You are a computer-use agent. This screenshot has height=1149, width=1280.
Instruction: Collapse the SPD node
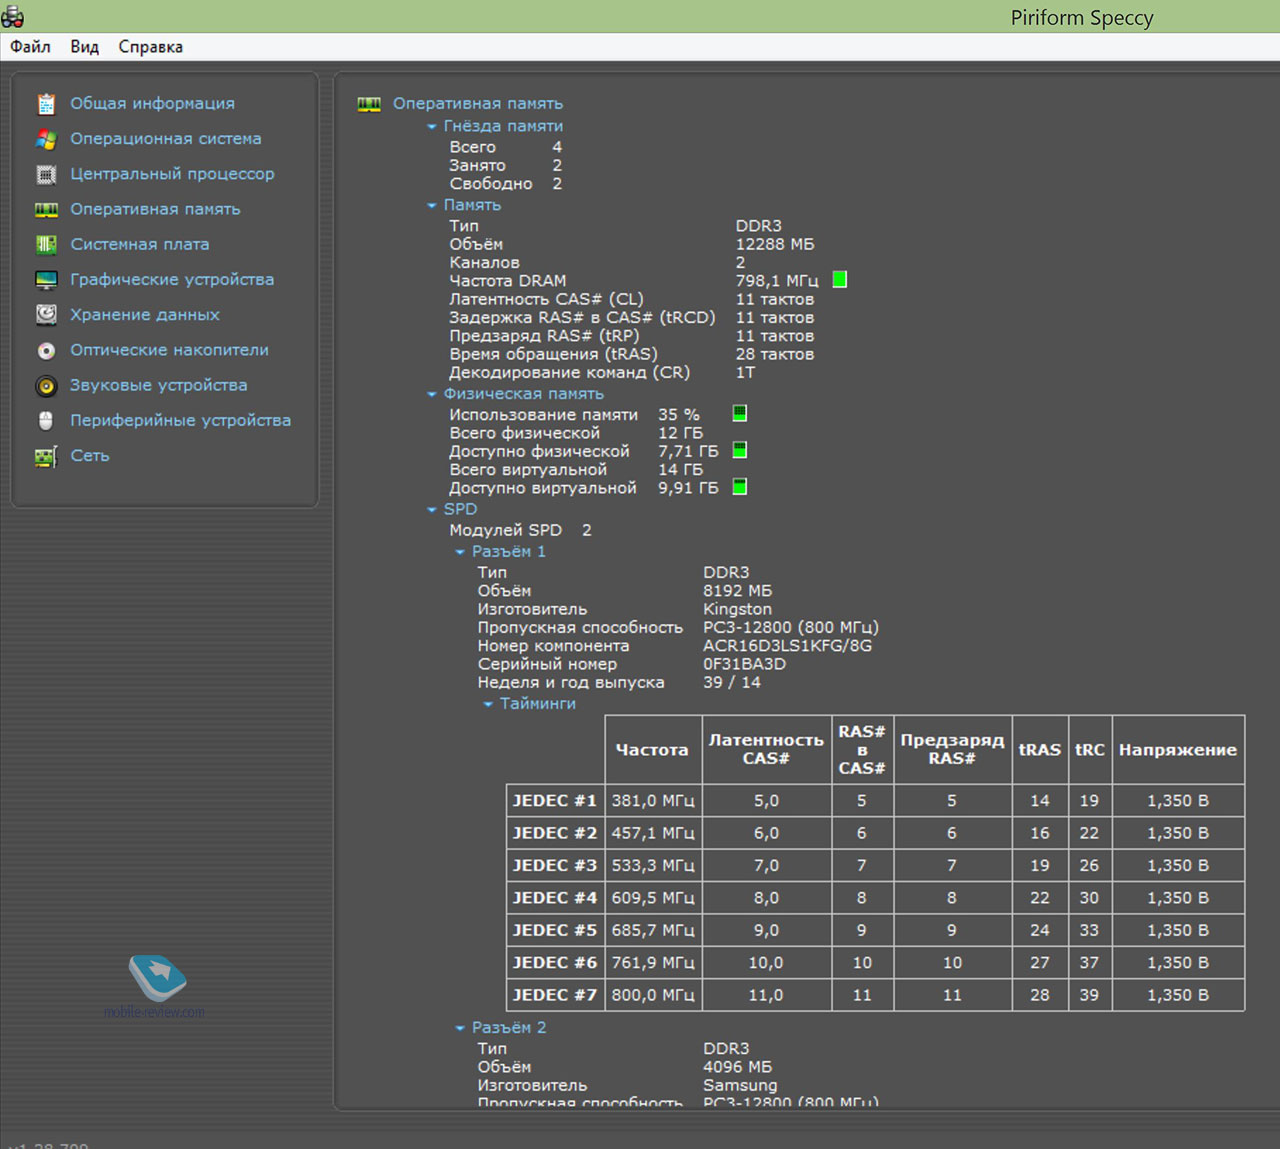432,510
